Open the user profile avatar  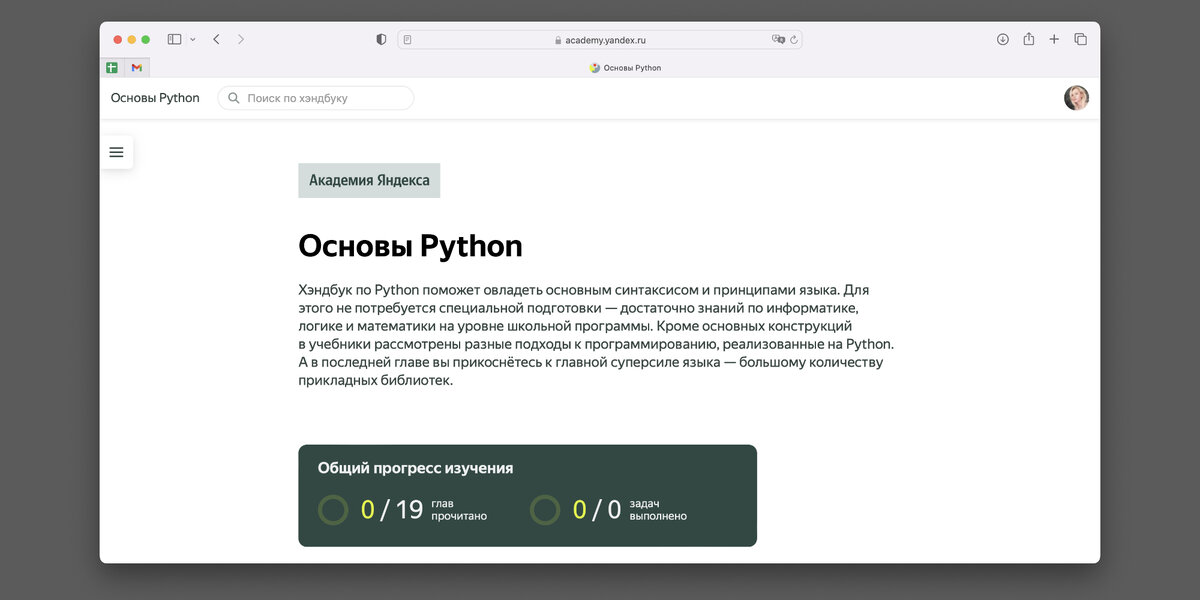[1076, 98]
